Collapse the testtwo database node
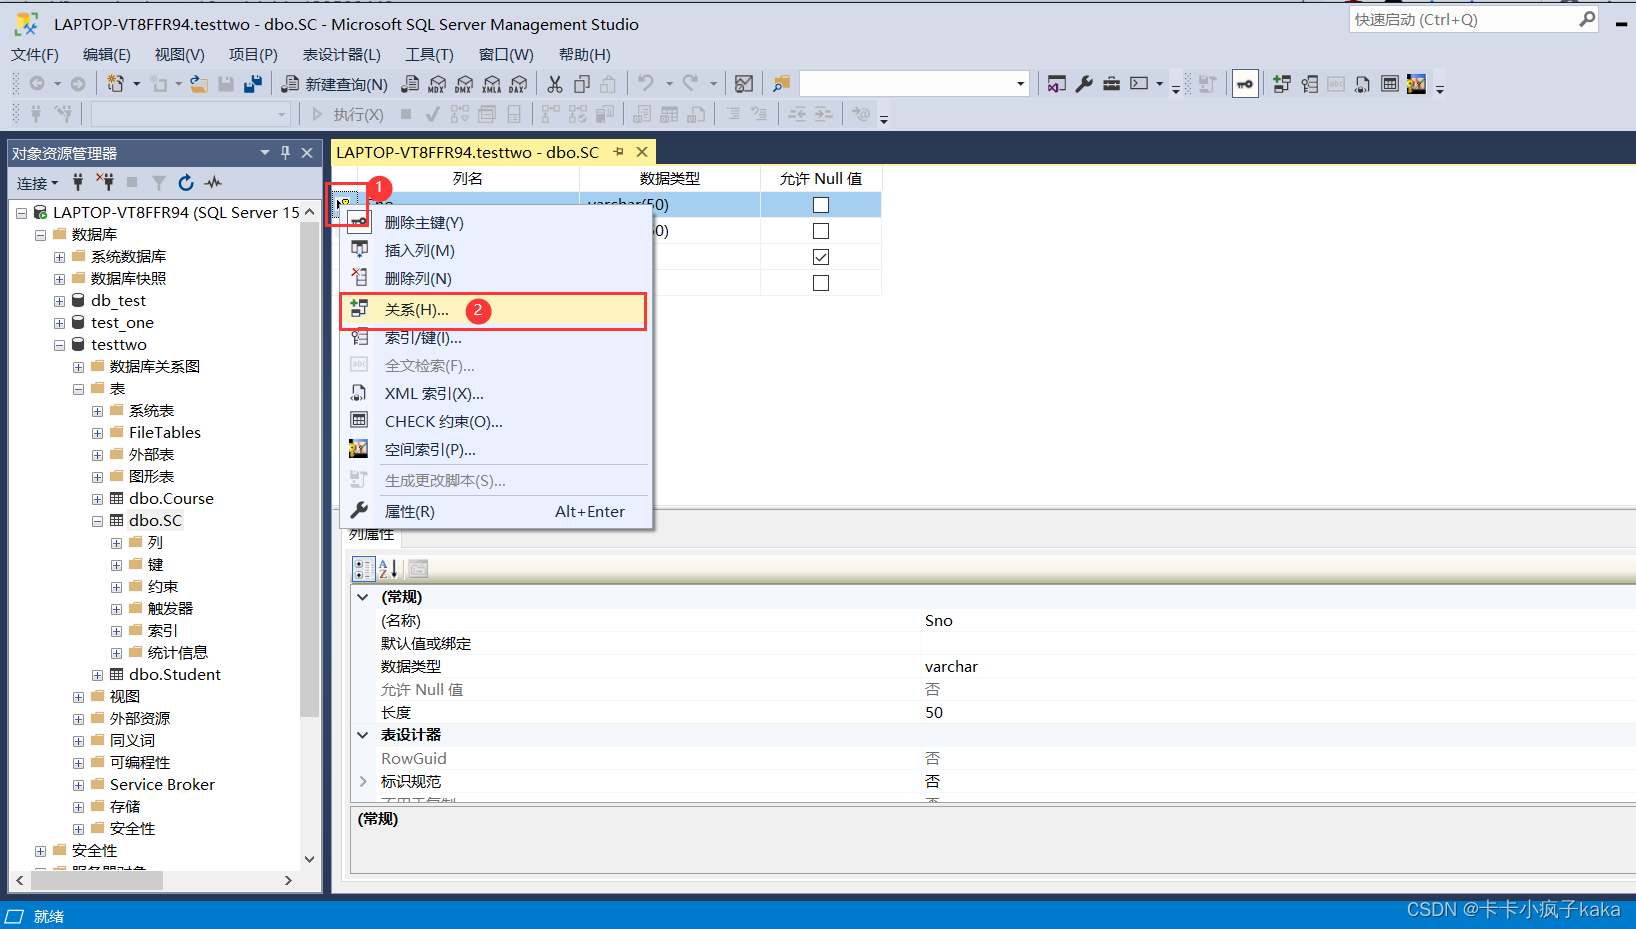 (x=59, y=345)
